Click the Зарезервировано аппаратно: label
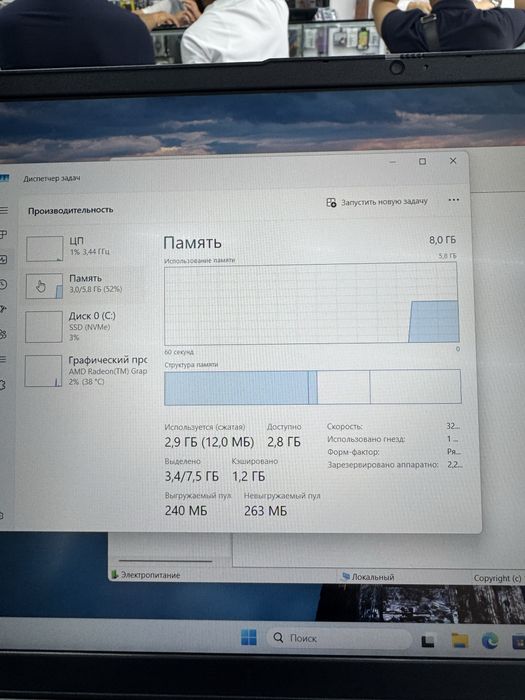Viewport: 525px width, 700px height. (x=383, y=465)
